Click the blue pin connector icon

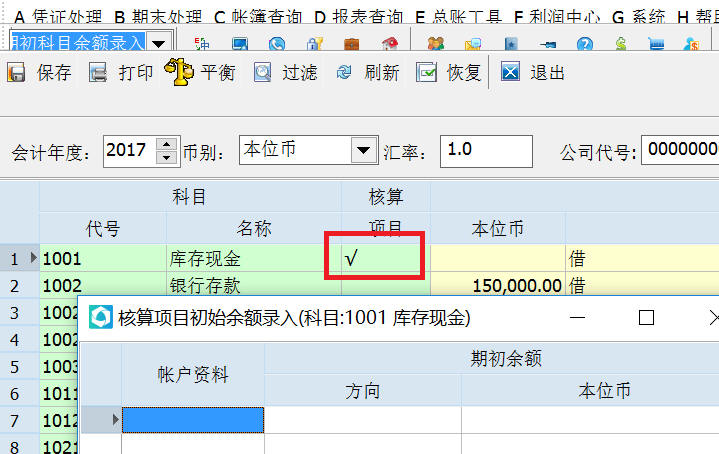[x=548, y=44]
